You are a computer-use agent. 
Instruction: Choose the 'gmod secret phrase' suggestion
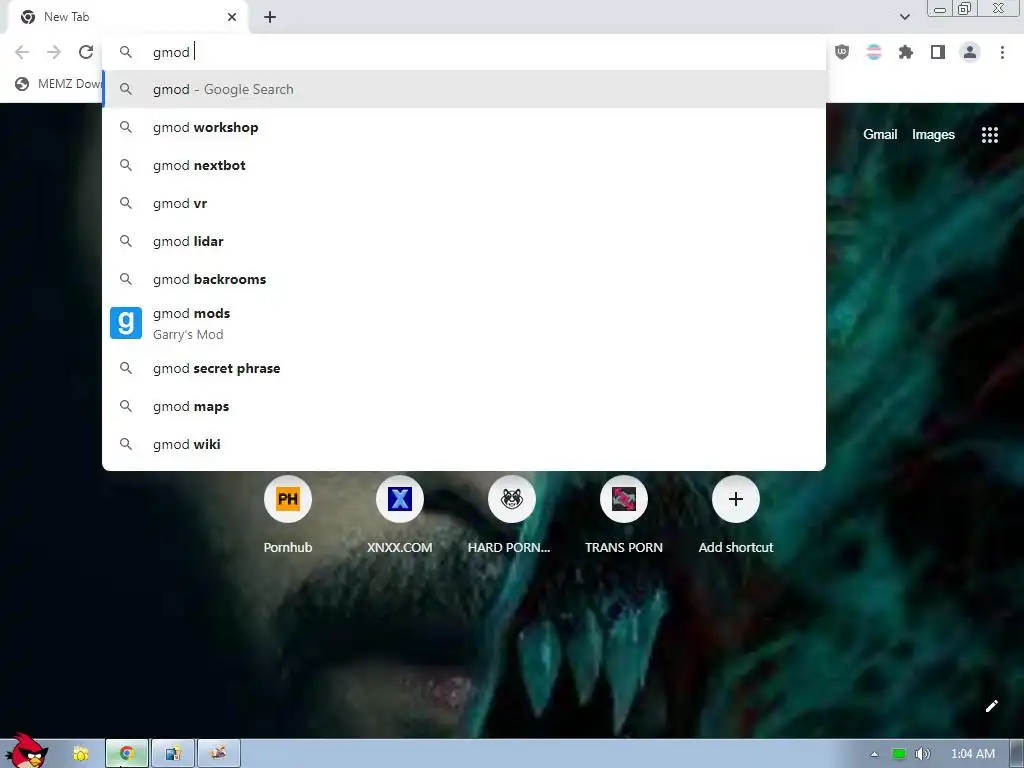[x=464, y=368]
